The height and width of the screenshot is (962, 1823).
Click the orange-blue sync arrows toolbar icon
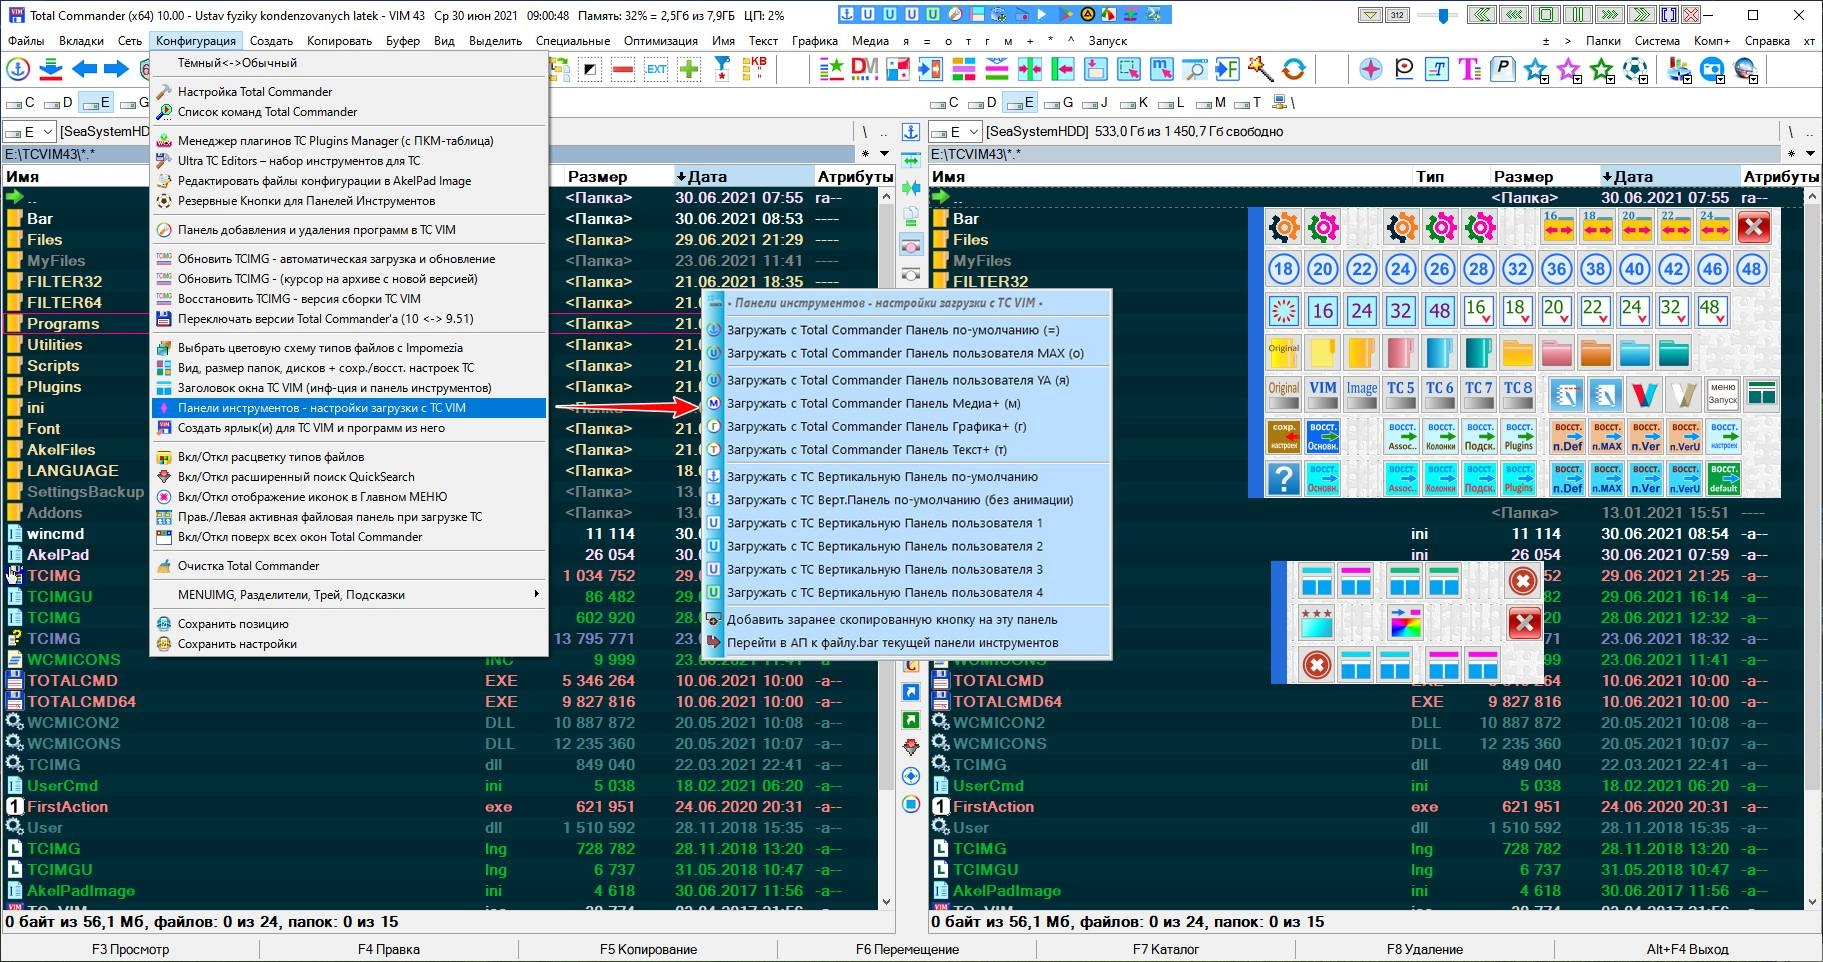point(1294,69)
